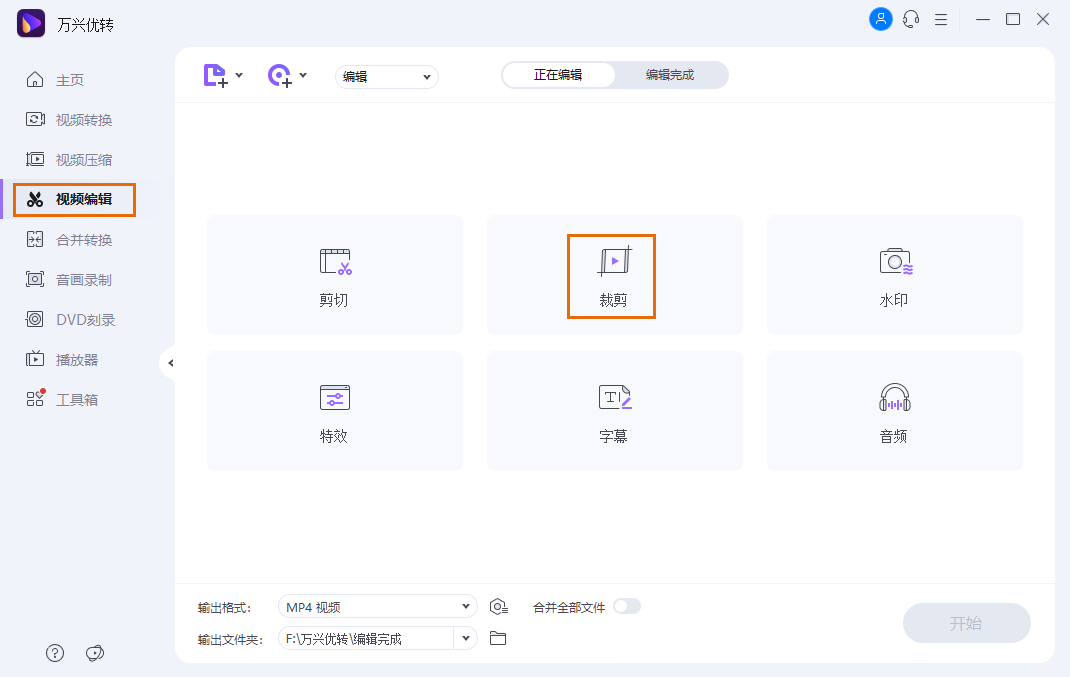Select the 字幕 (Subtitle) tool
1070x677 pixels.
tap(614, 411)
